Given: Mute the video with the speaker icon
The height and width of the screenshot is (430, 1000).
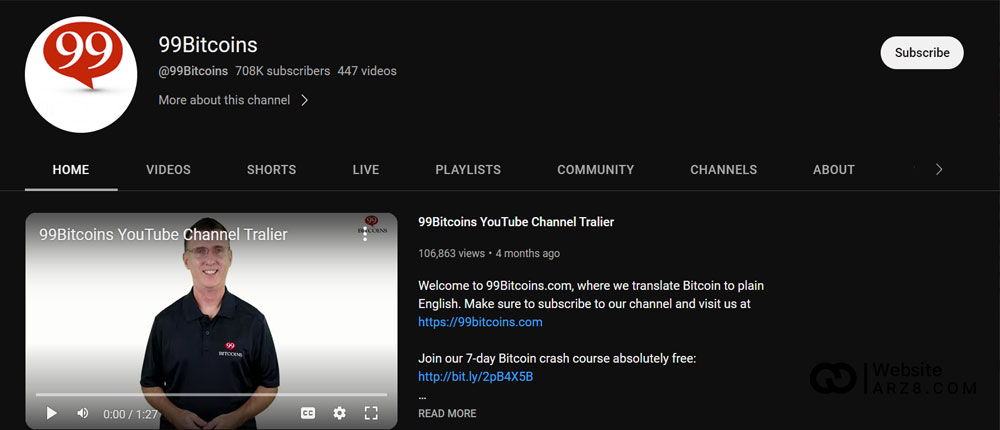Looking at the screenshot, I should pyautogui.click(x=83, y=413).
